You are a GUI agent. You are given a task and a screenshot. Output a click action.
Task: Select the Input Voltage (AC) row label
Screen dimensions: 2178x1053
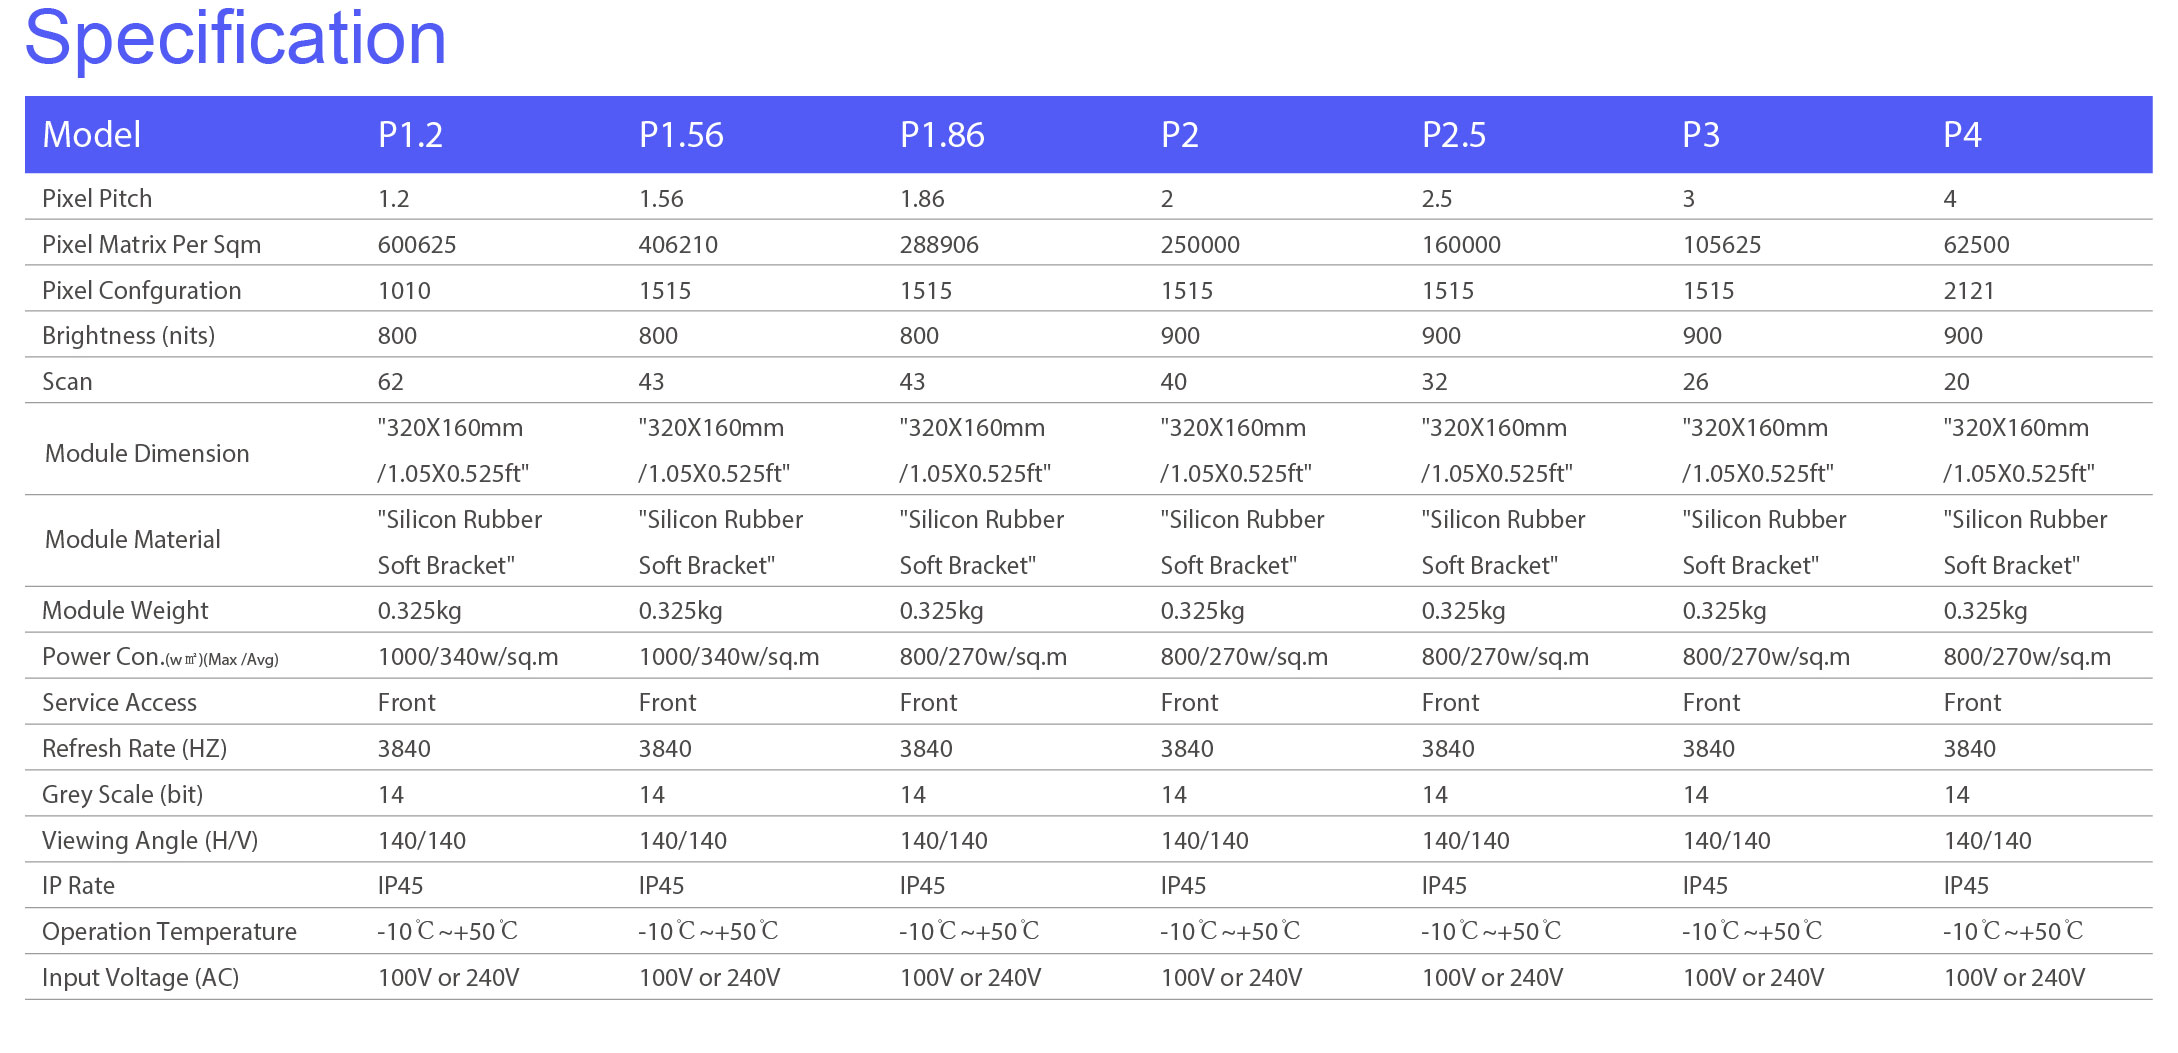(x=140, y=977)
